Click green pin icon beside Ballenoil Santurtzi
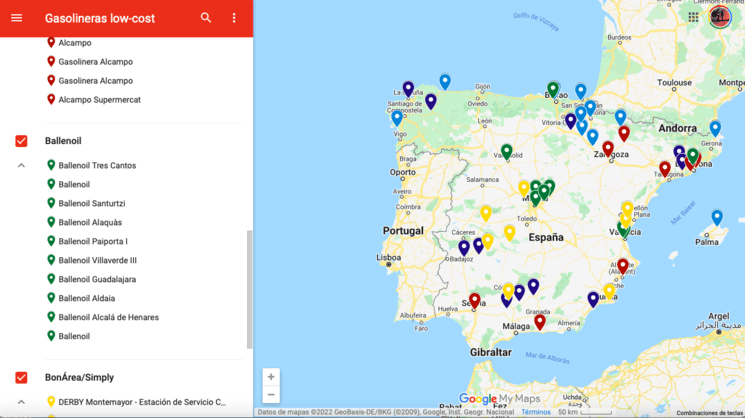 51,203
